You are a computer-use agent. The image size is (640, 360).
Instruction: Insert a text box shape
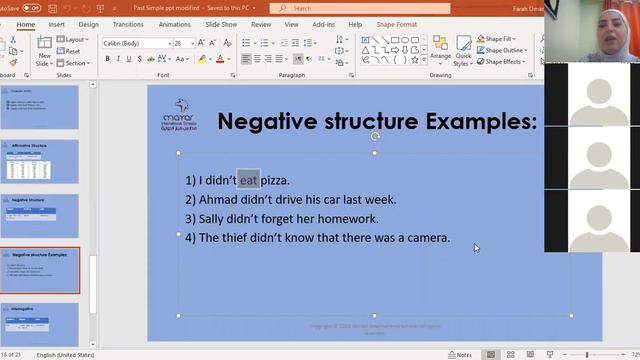(x=365, y=40)
